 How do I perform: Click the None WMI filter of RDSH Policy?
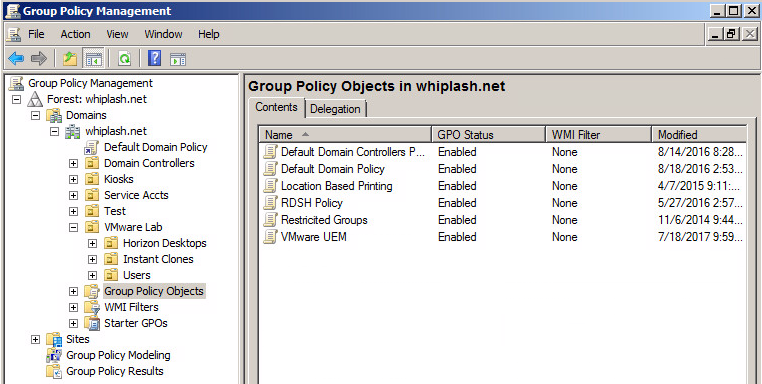(x=564, y=203)
